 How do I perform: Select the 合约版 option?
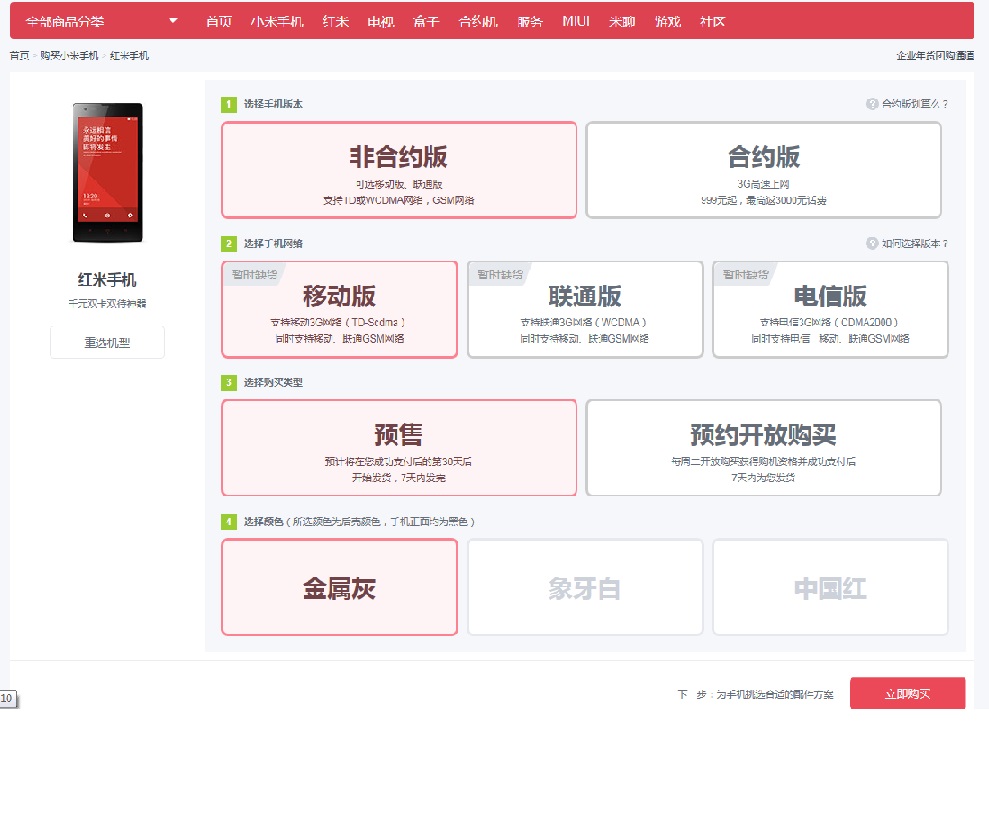763,170
